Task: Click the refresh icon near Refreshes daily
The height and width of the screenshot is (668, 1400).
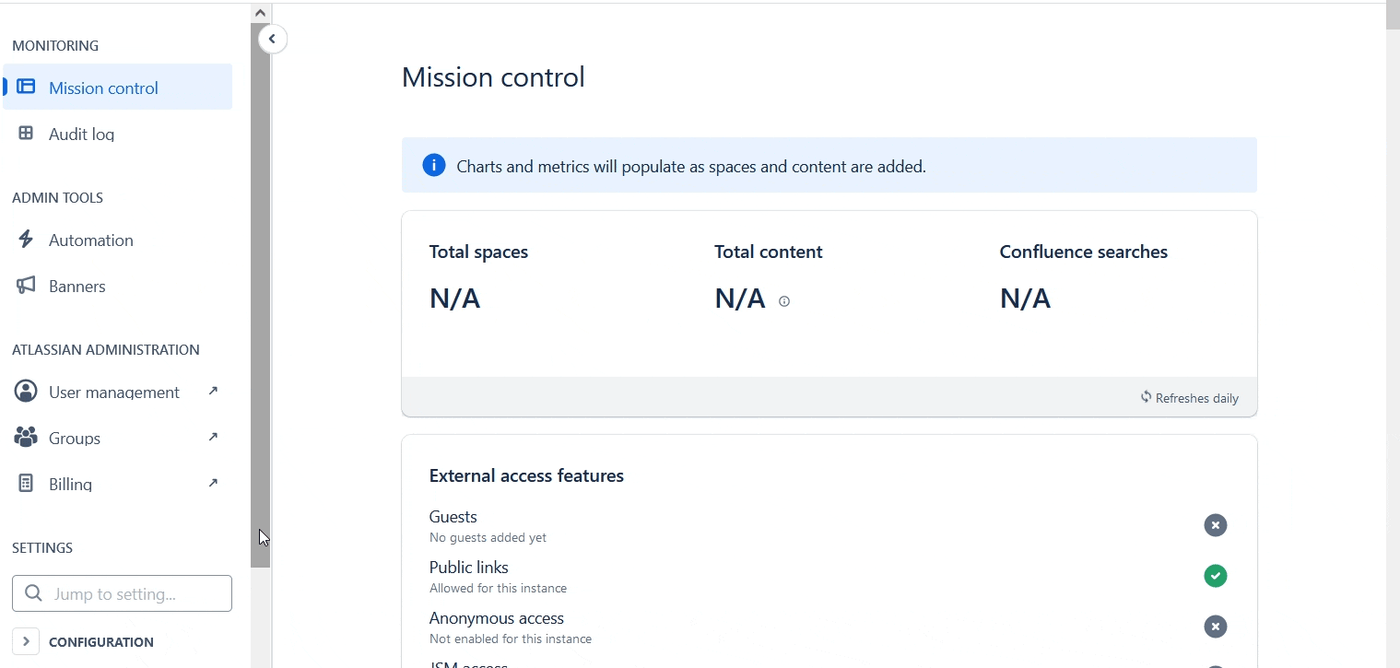Action: coord(1146,397)
